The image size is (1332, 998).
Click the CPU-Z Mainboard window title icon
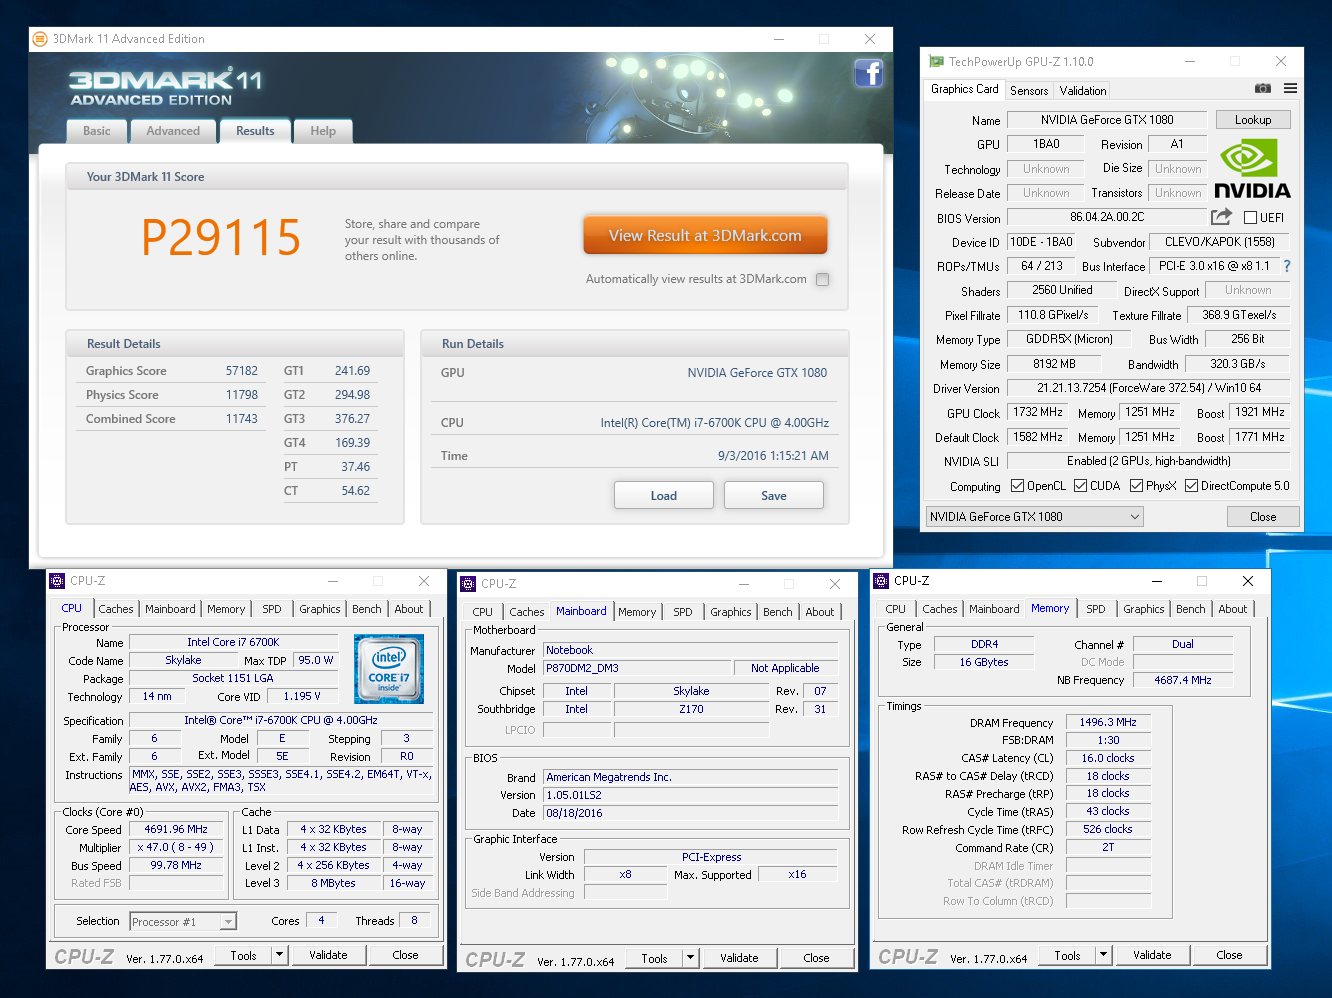[x=468, y=584]
